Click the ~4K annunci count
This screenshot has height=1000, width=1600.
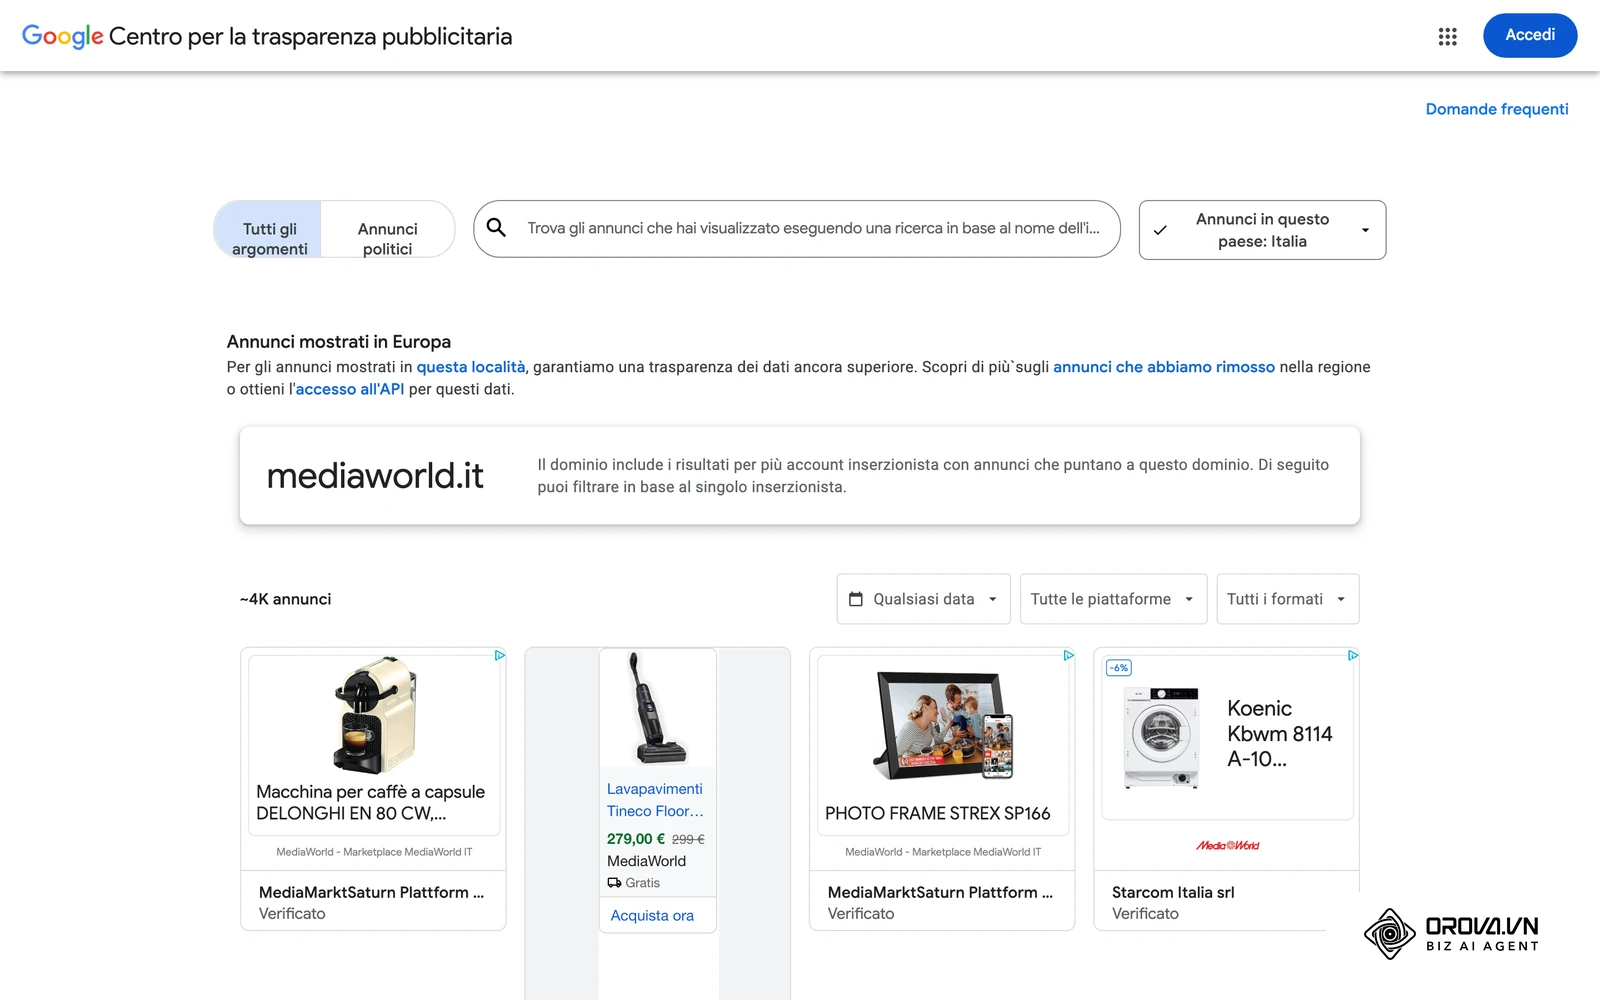click(285, 599)
